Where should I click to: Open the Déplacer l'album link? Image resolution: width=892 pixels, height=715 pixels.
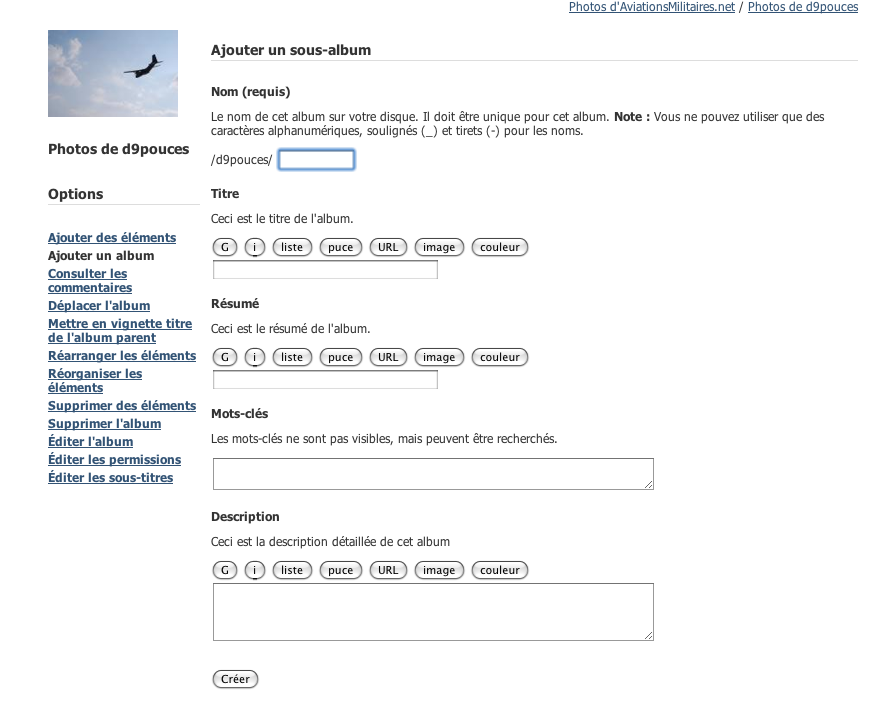coord(99,306)
